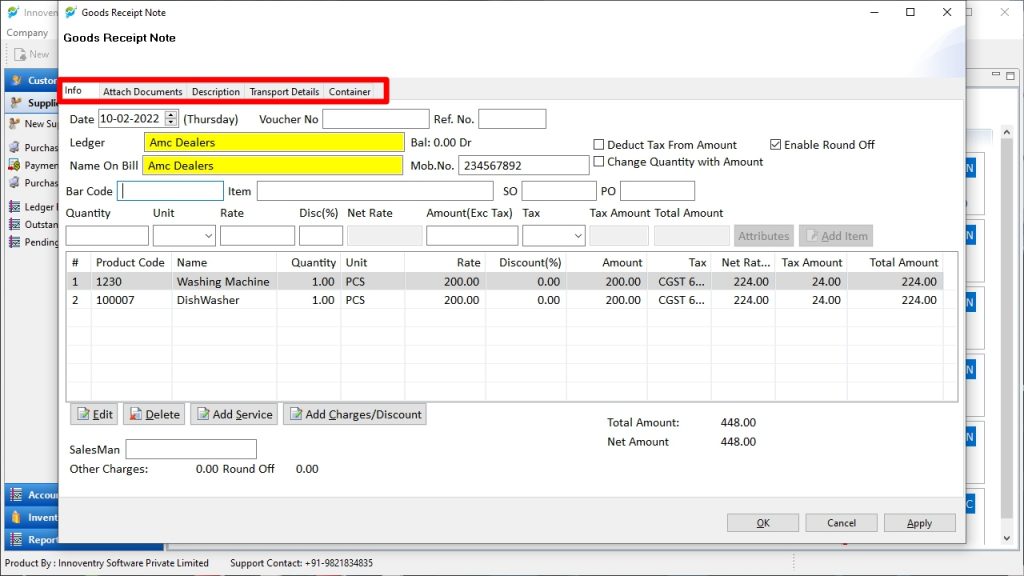Click the Reports panel icon in sidebar

pyautogui.click(x=16, y=540)
